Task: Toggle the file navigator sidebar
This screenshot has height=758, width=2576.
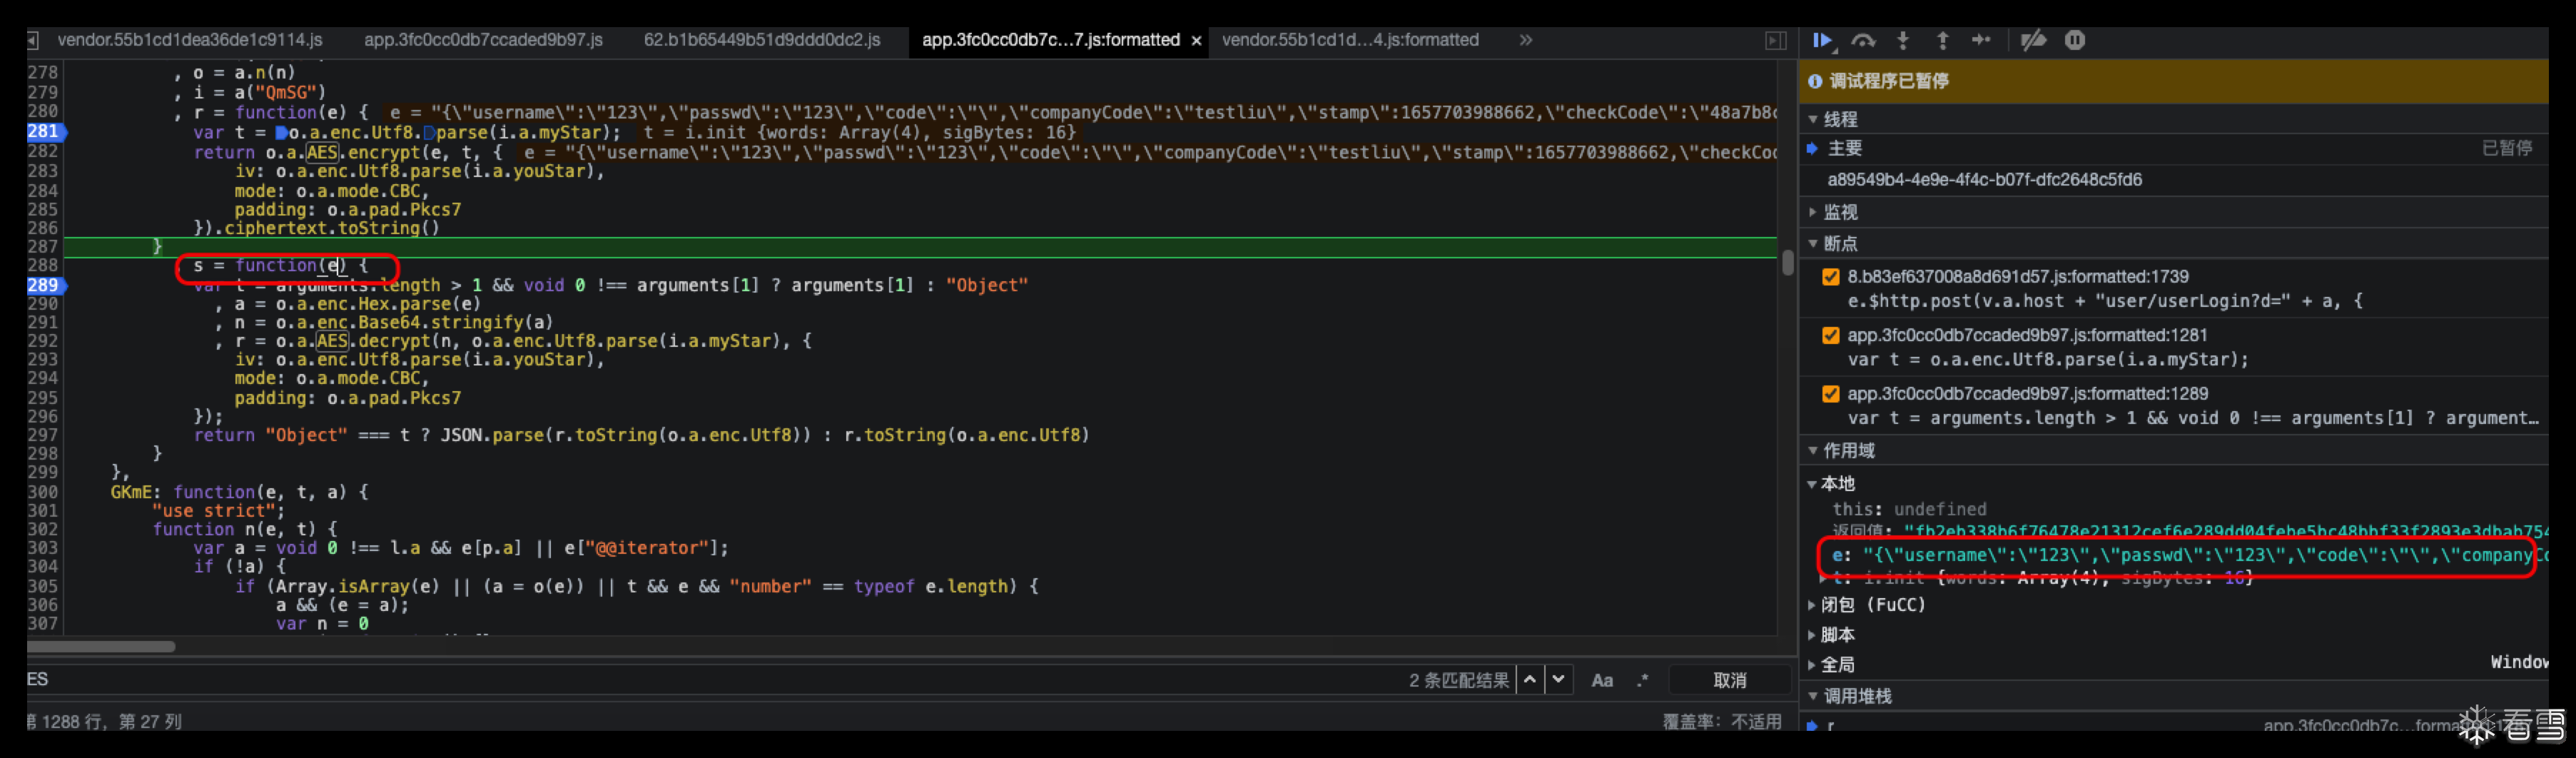Action: pos(33,40)
